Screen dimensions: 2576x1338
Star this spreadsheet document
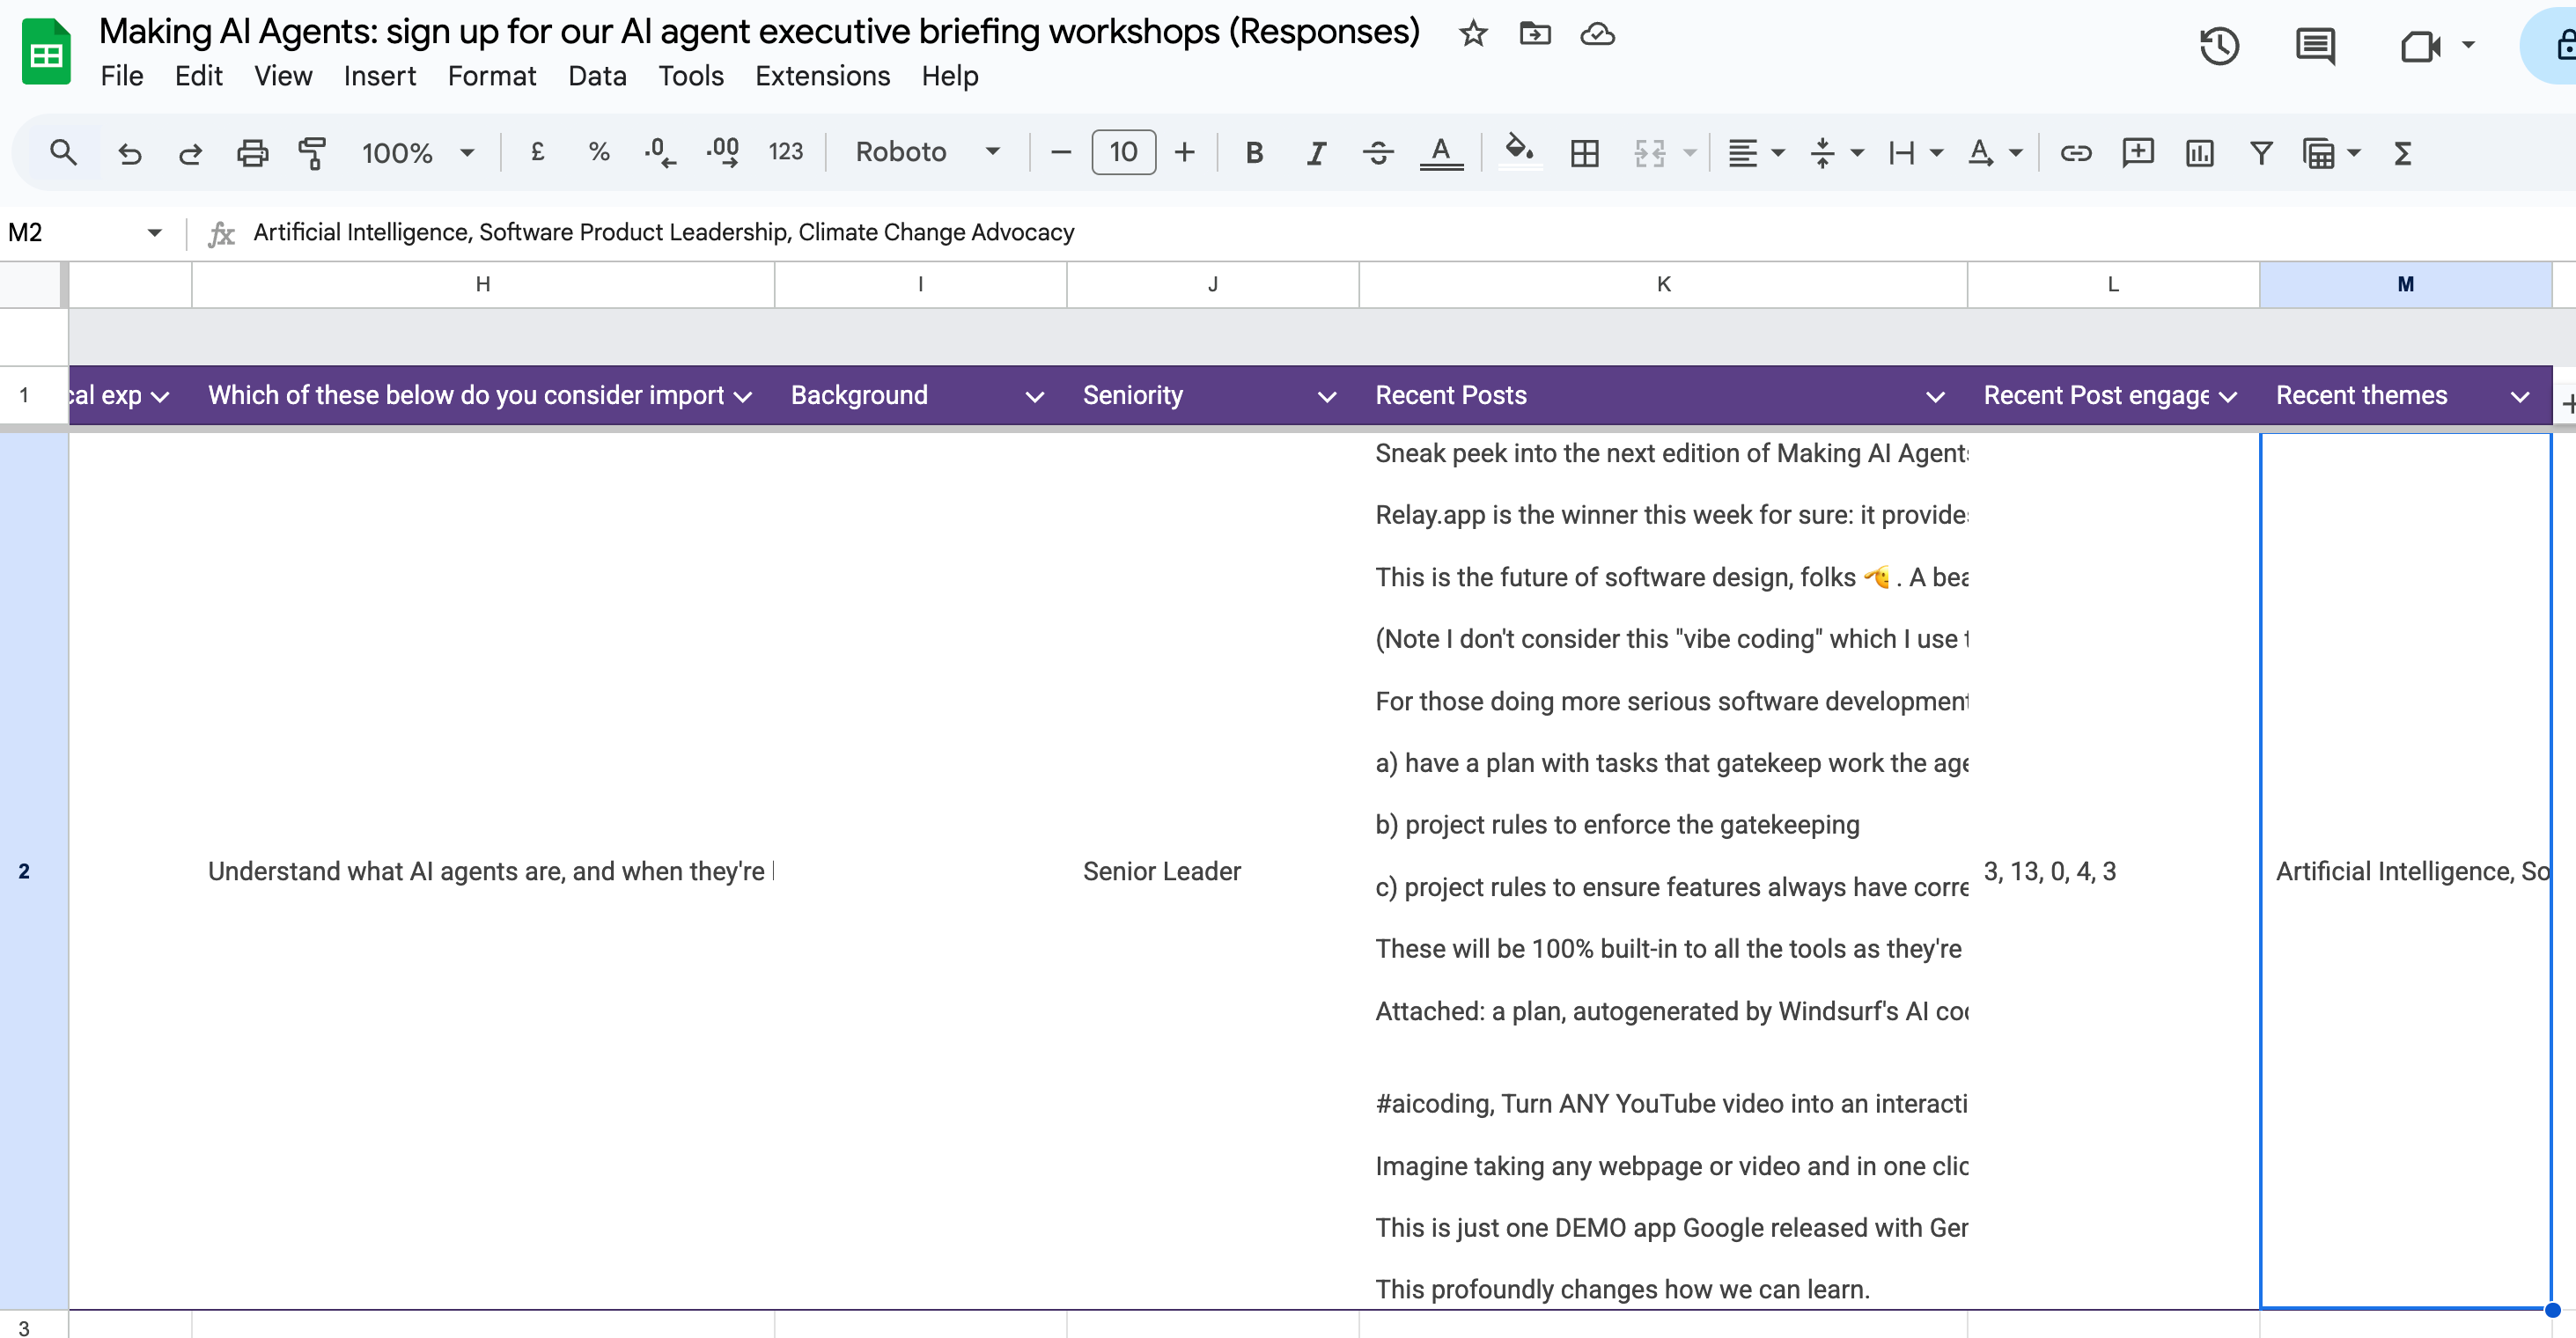[1472, 34]
